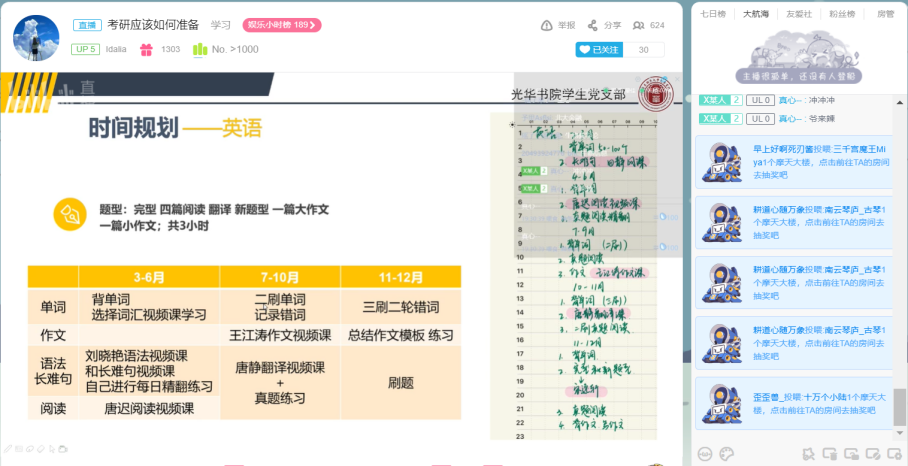Switch to the 大航海 tab
908x466 pixels.
(756, 14)
